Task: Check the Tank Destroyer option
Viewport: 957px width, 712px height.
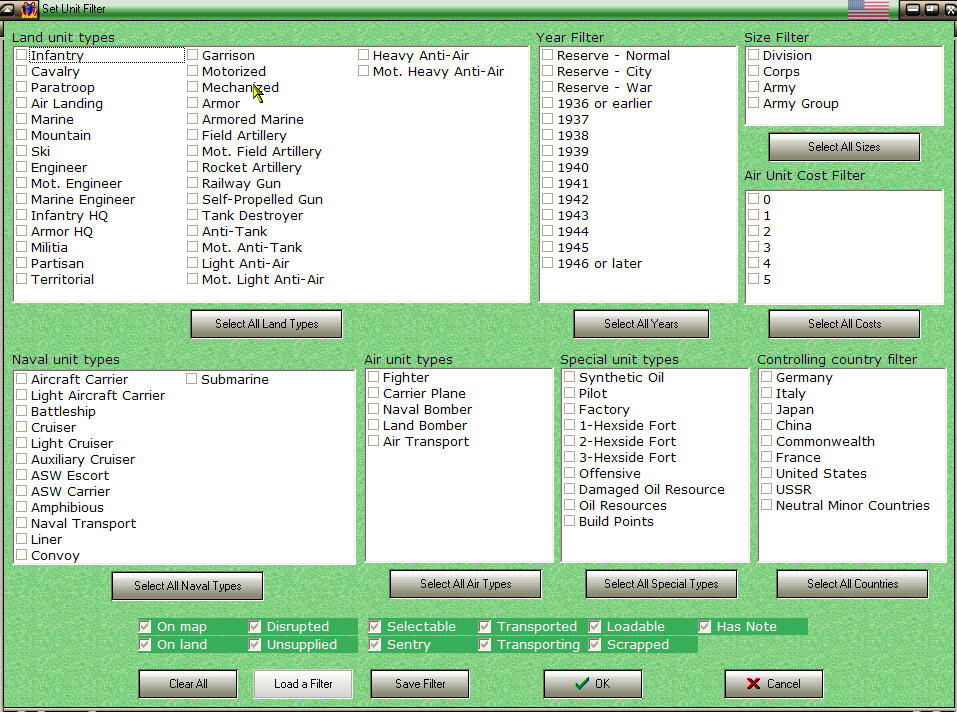Action: pyautogui.click(x=193, y=215)
